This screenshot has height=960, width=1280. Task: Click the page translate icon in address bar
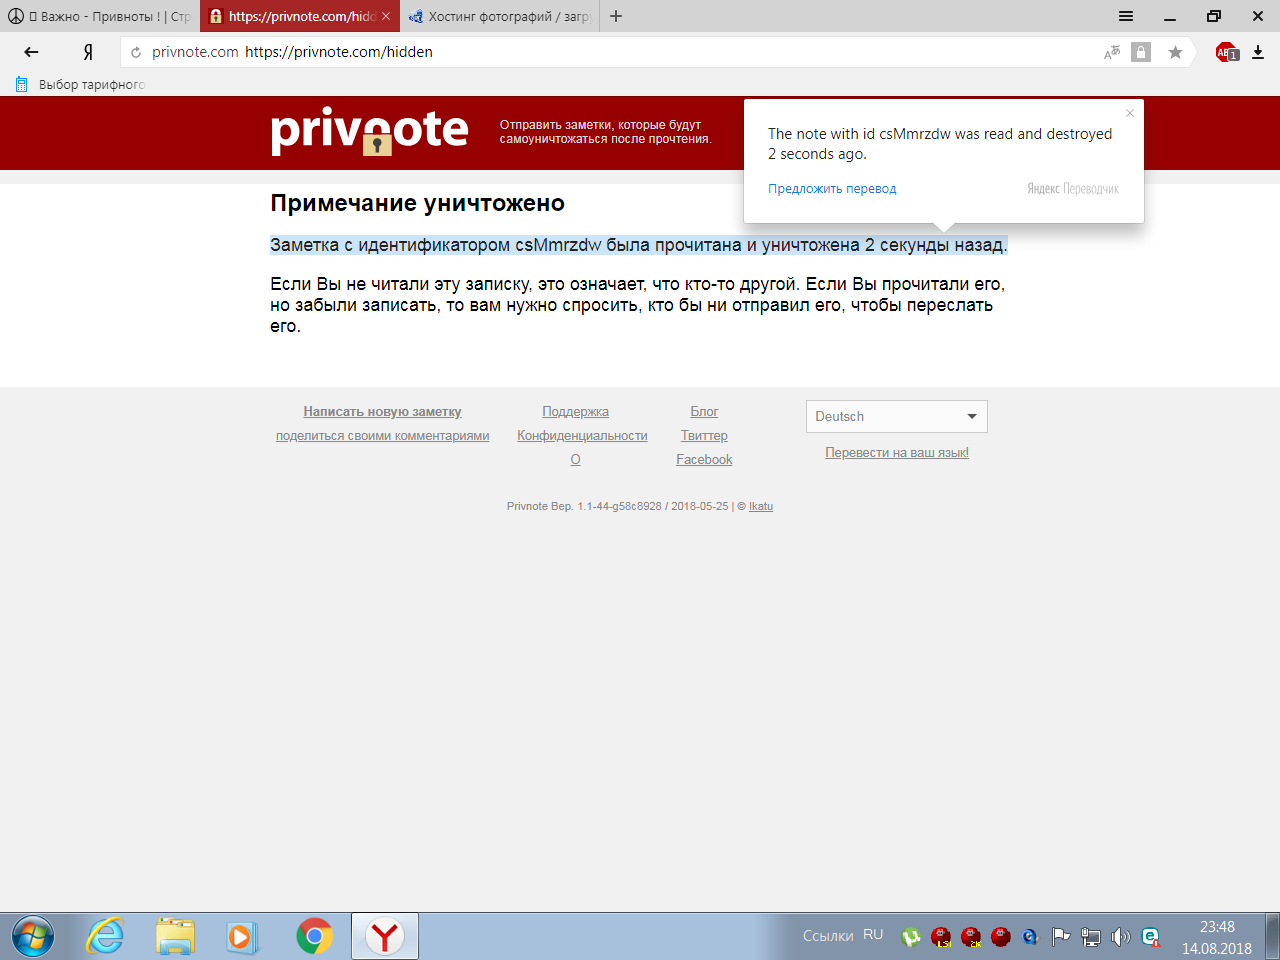pyautogui.click(x=1112, y=52)
